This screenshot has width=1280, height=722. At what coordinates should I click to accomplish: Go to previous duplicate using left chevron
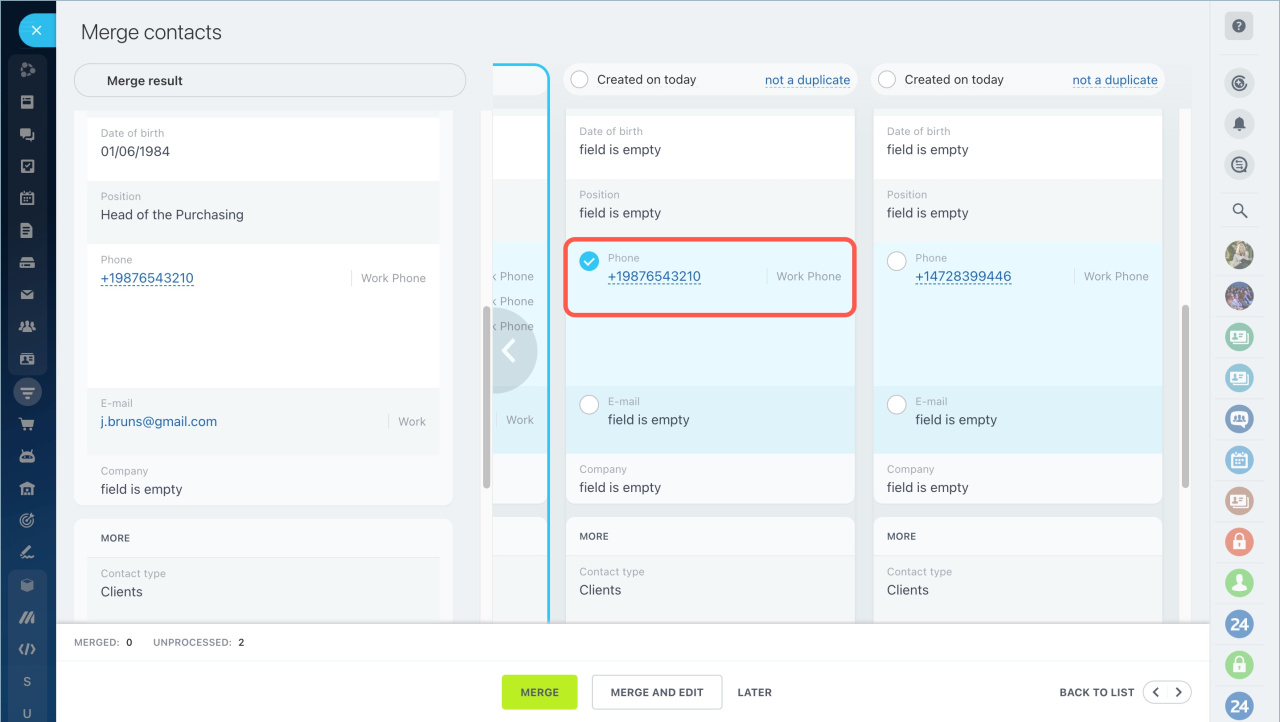[x=1156, y=692]
